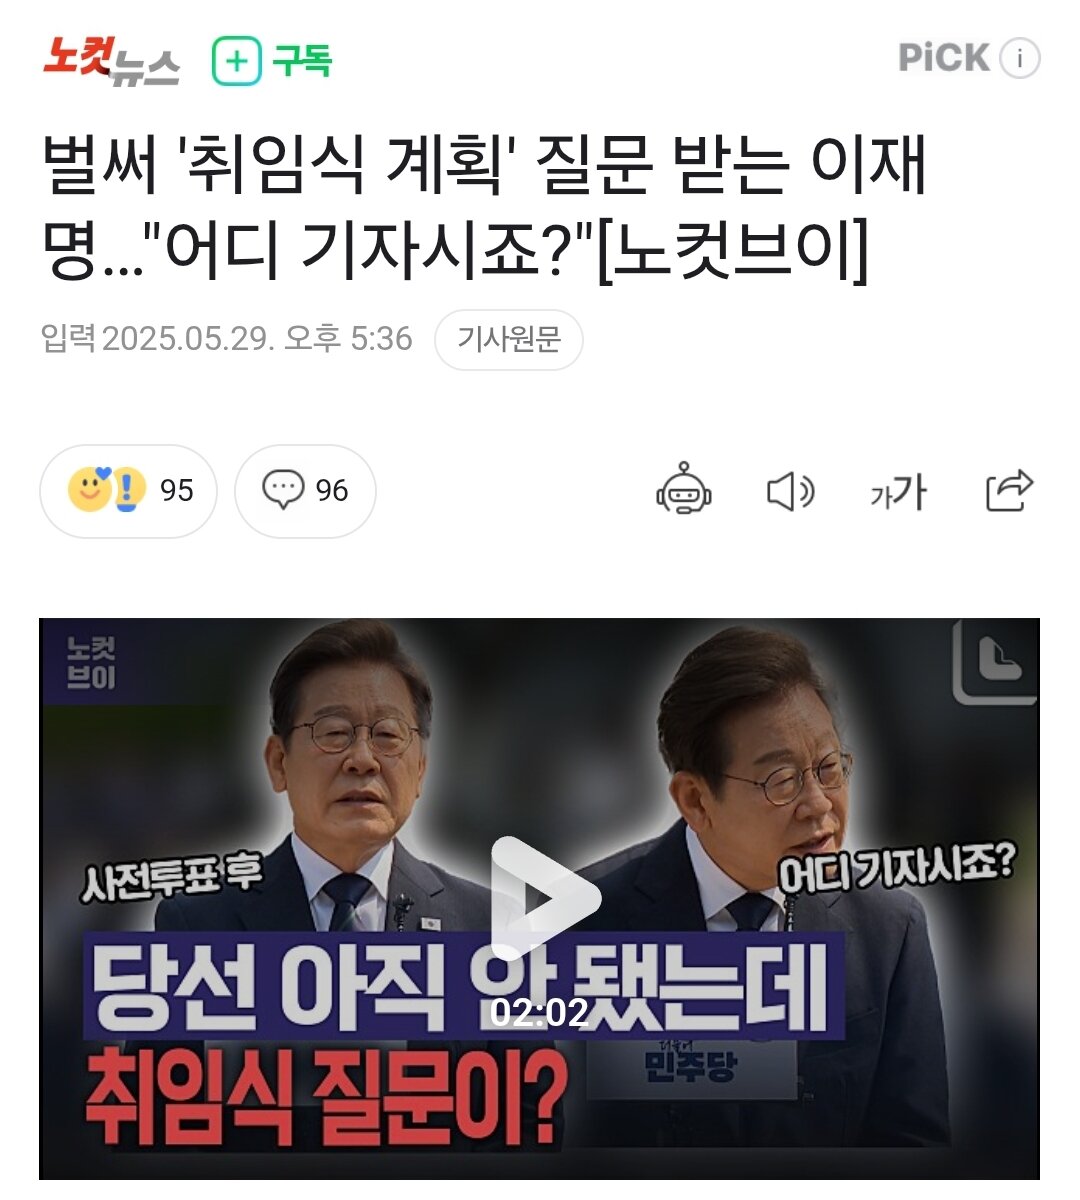This screenshot has height=1200, width=1080.
Task: Open the 기사원문 original article button
Action: click(509, 340)
